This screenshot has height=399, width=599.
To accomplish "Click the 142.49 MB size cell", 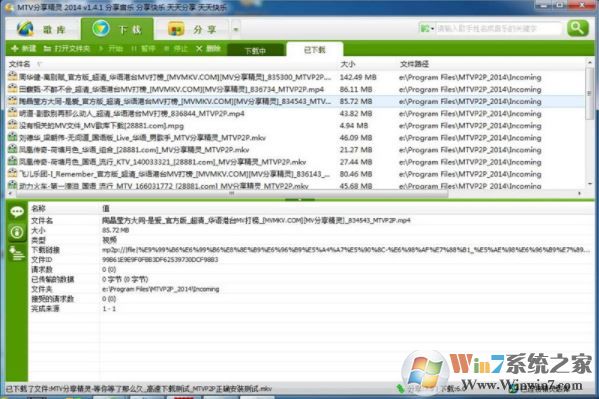I will (358, 77).
